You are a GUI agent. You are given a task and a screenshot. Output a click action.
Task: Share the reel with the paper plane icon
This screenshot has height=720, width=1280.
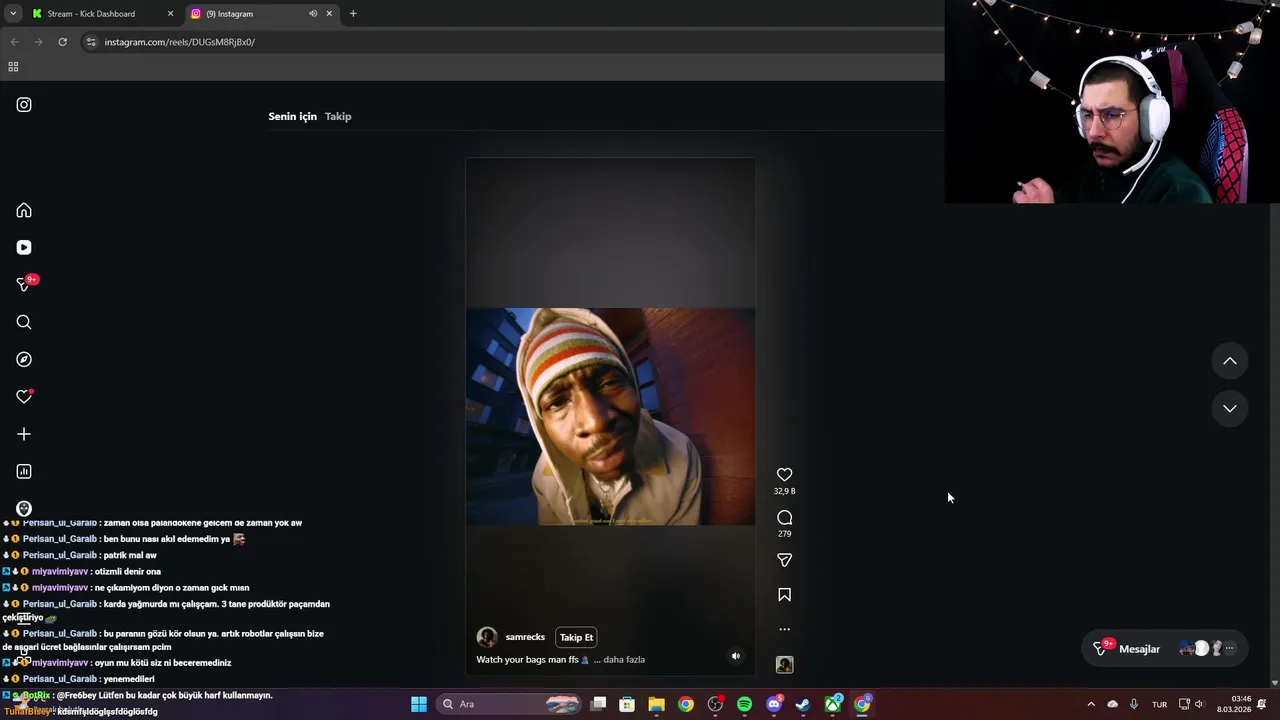[x=785, y=560]
